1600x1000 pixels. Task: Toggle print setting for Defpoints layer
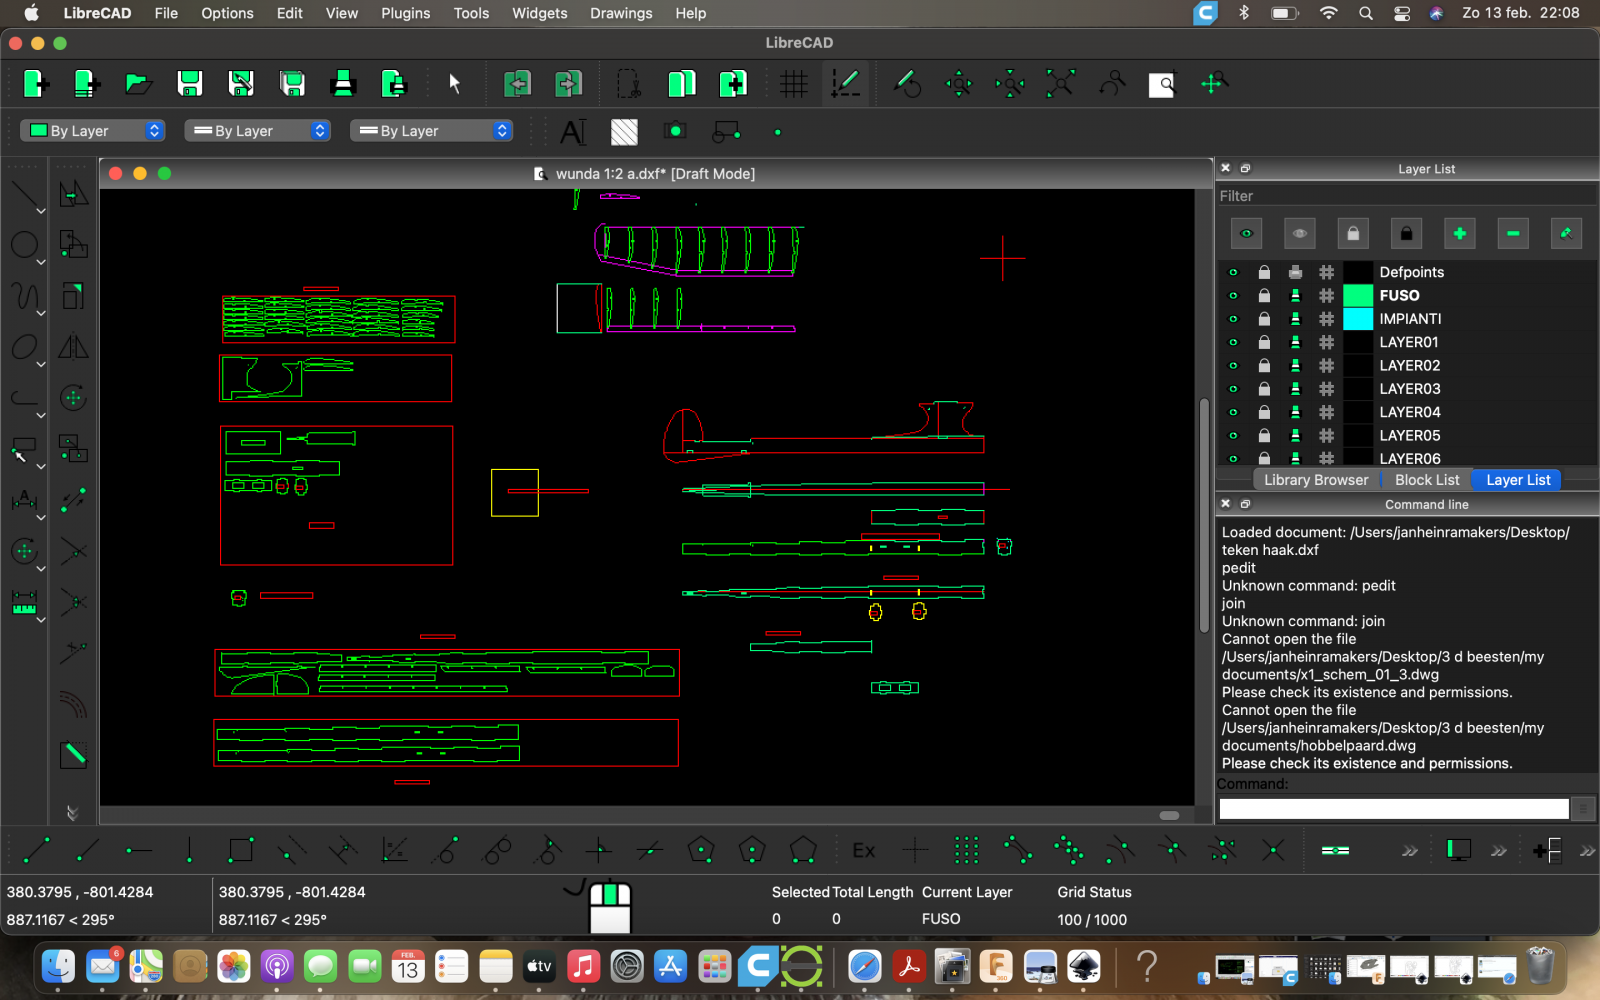click(x=1295, y=272)
